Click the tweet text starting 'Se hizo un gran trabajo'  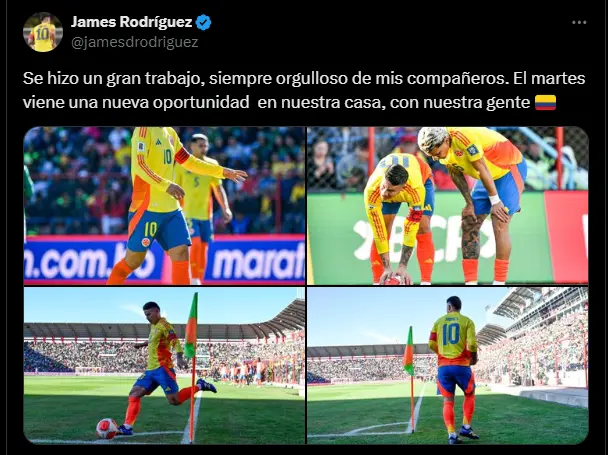pyautogui.click(x=304, y=90)
